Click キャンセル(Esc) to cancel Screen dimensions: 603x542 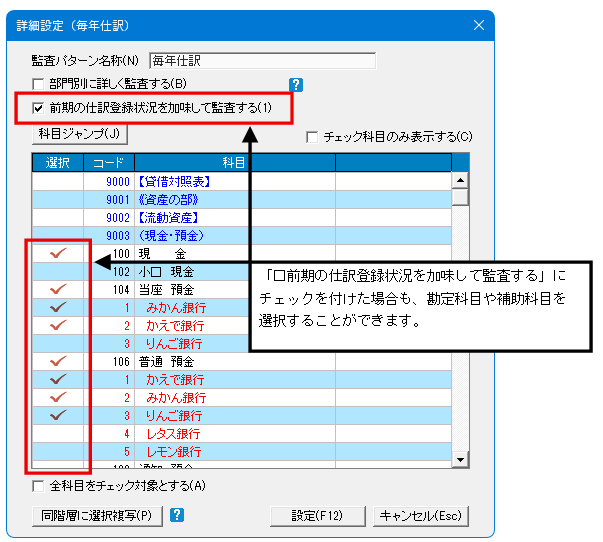421,516
